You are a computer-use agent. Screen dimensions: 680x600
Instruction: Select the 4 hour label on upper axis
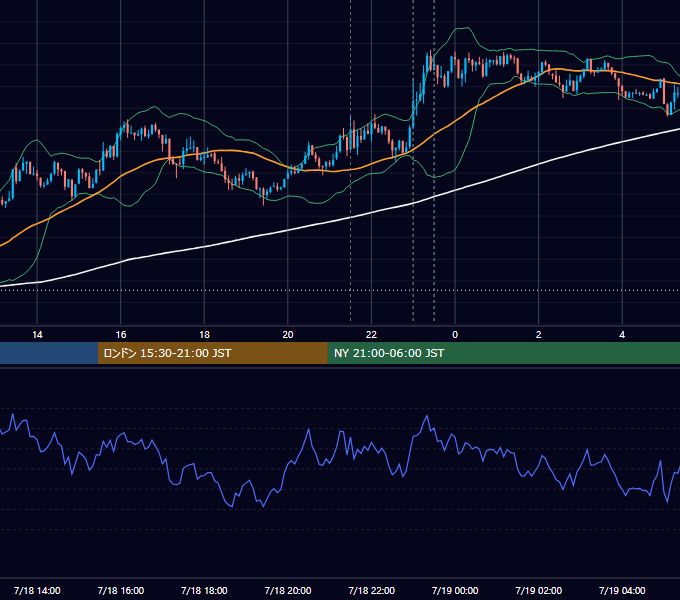tap(622, 335)
